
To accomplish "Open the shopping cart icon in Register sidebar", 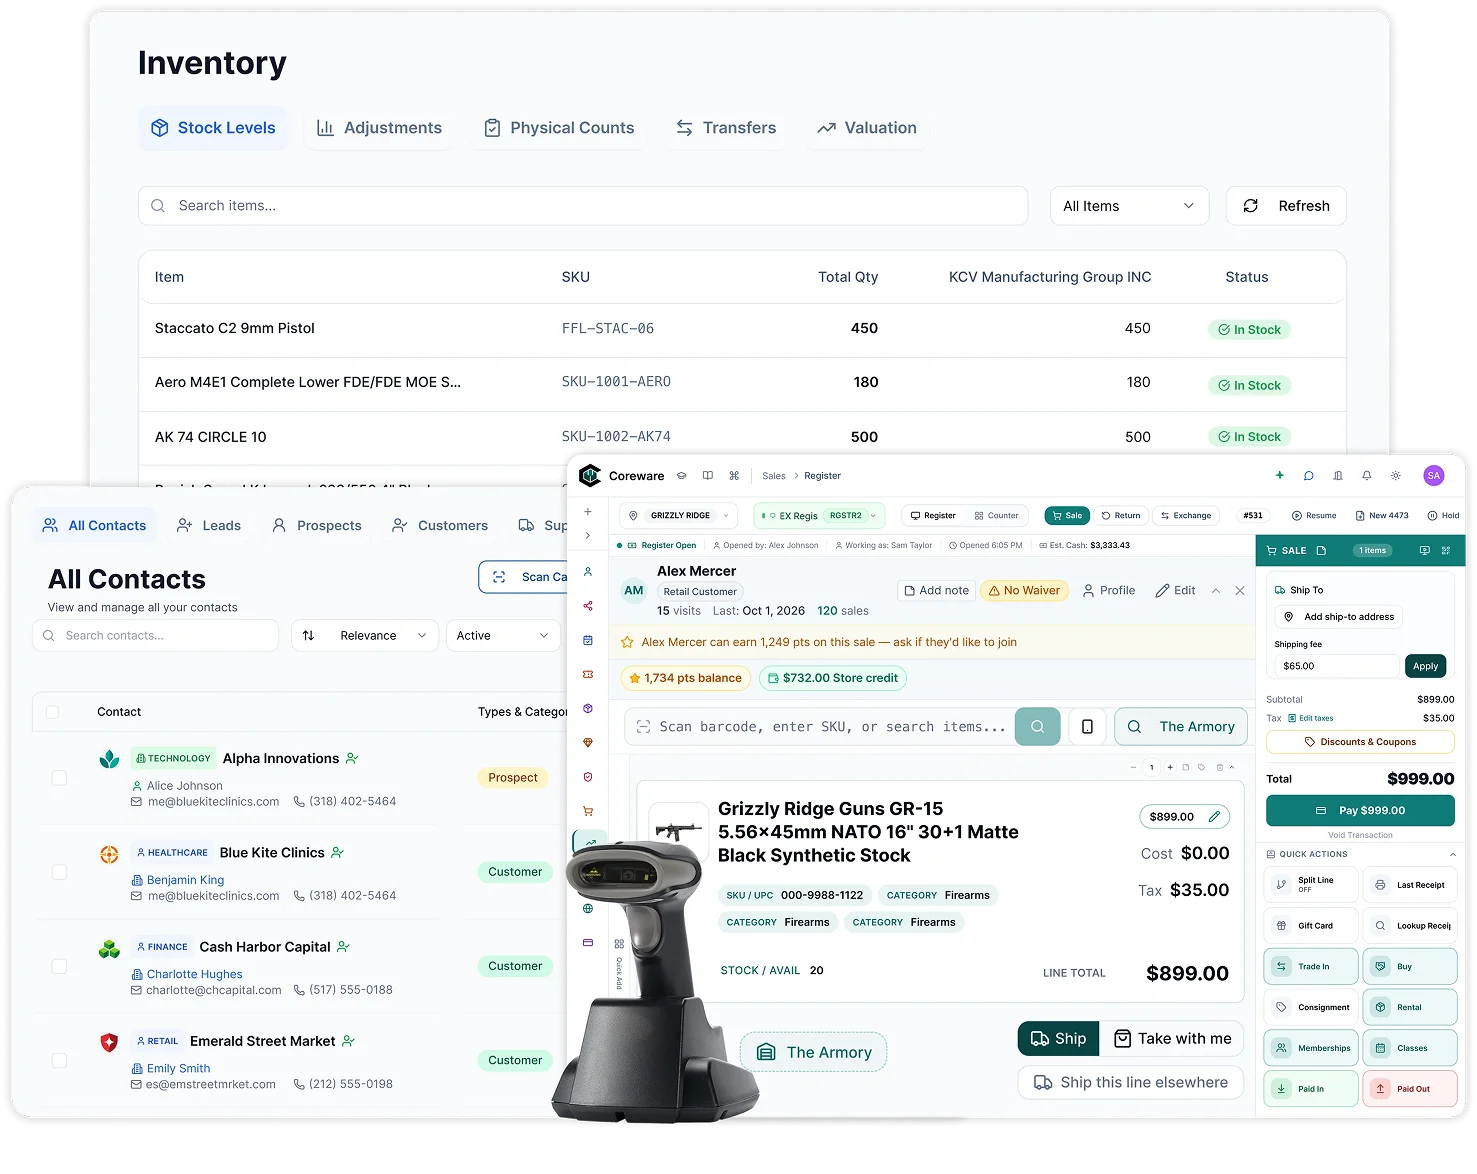I will [588, 811].
